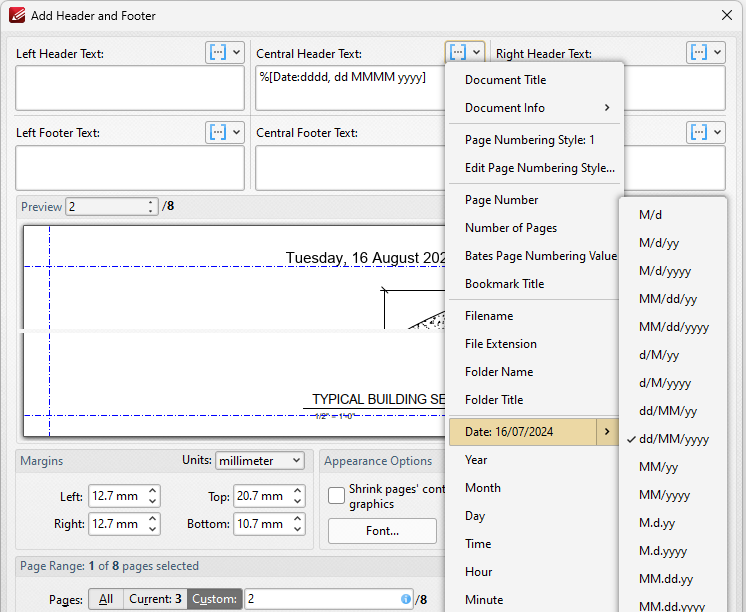Insert Bates Page Numbering Value macro
Image resolution: width=746 pixels, height=612 pixels.
pos(534,256)
